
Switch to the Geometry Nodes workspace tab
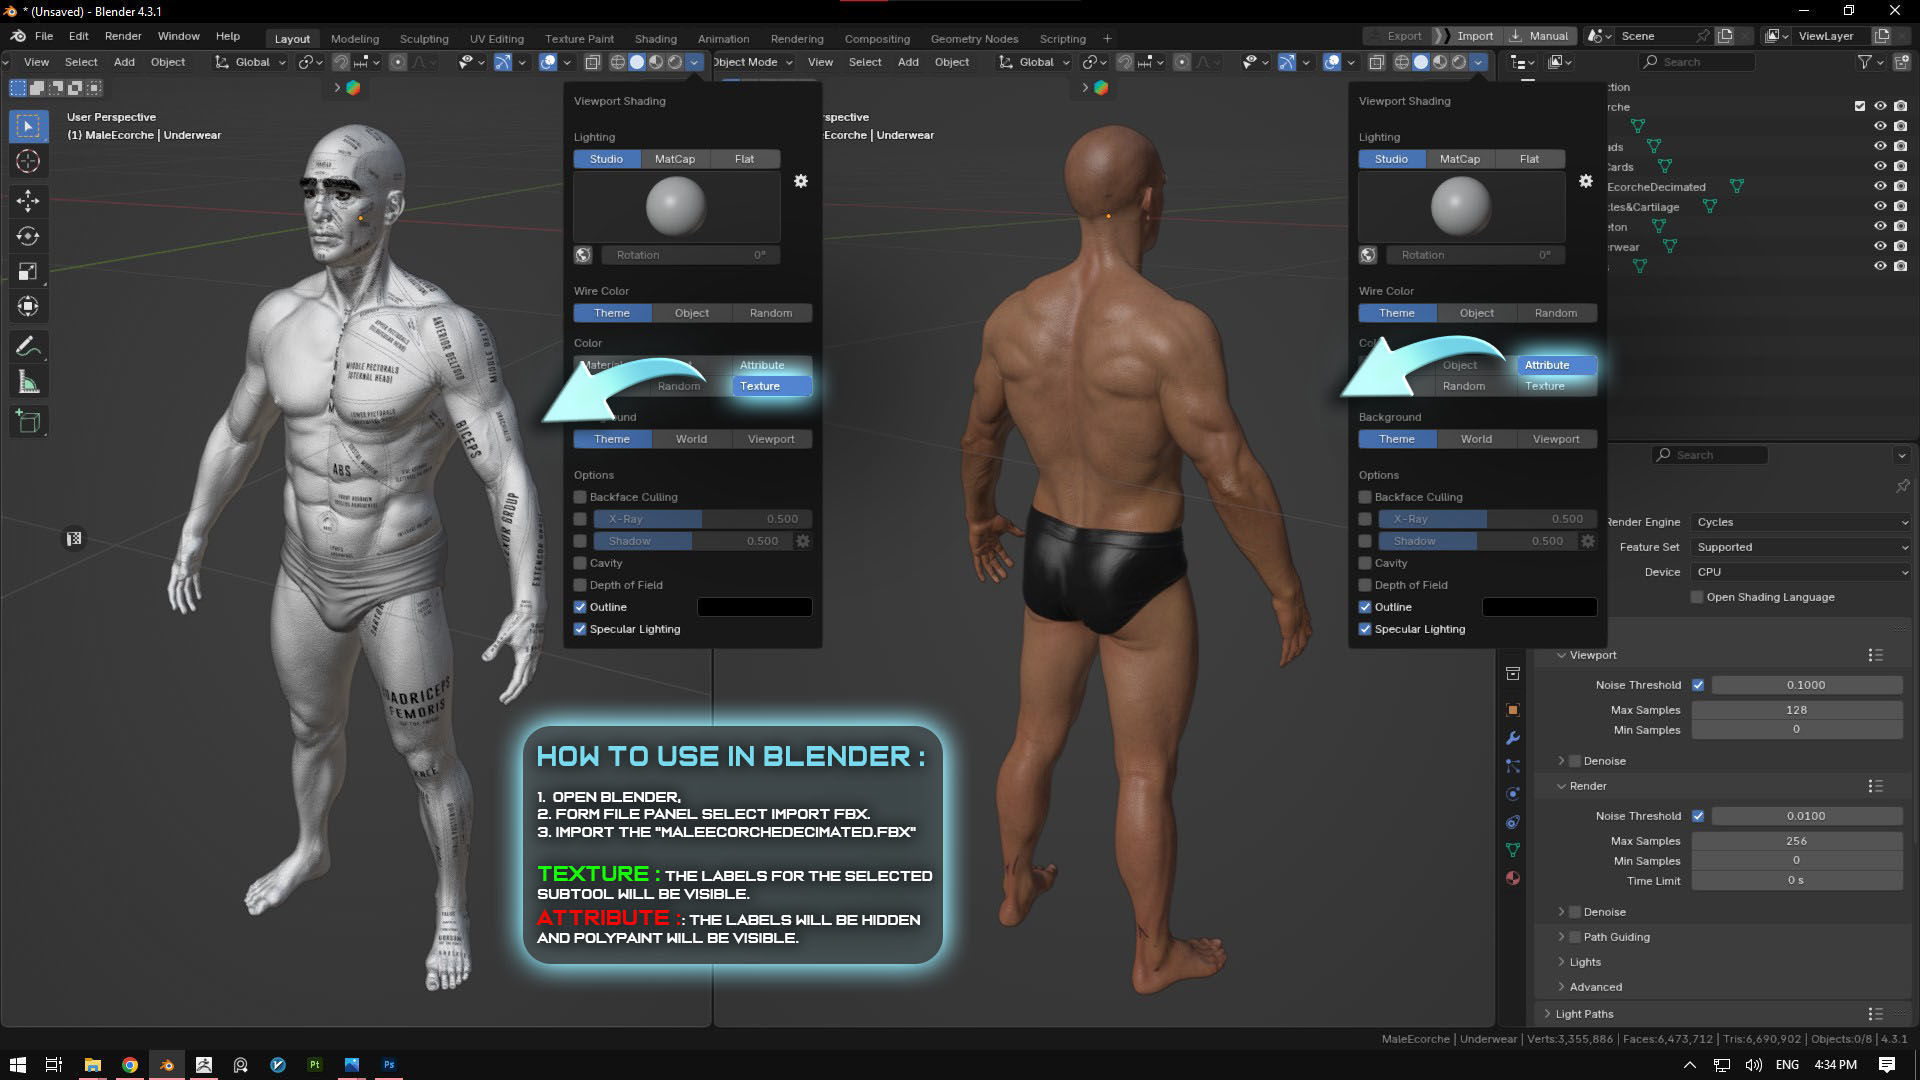point(974,39)
